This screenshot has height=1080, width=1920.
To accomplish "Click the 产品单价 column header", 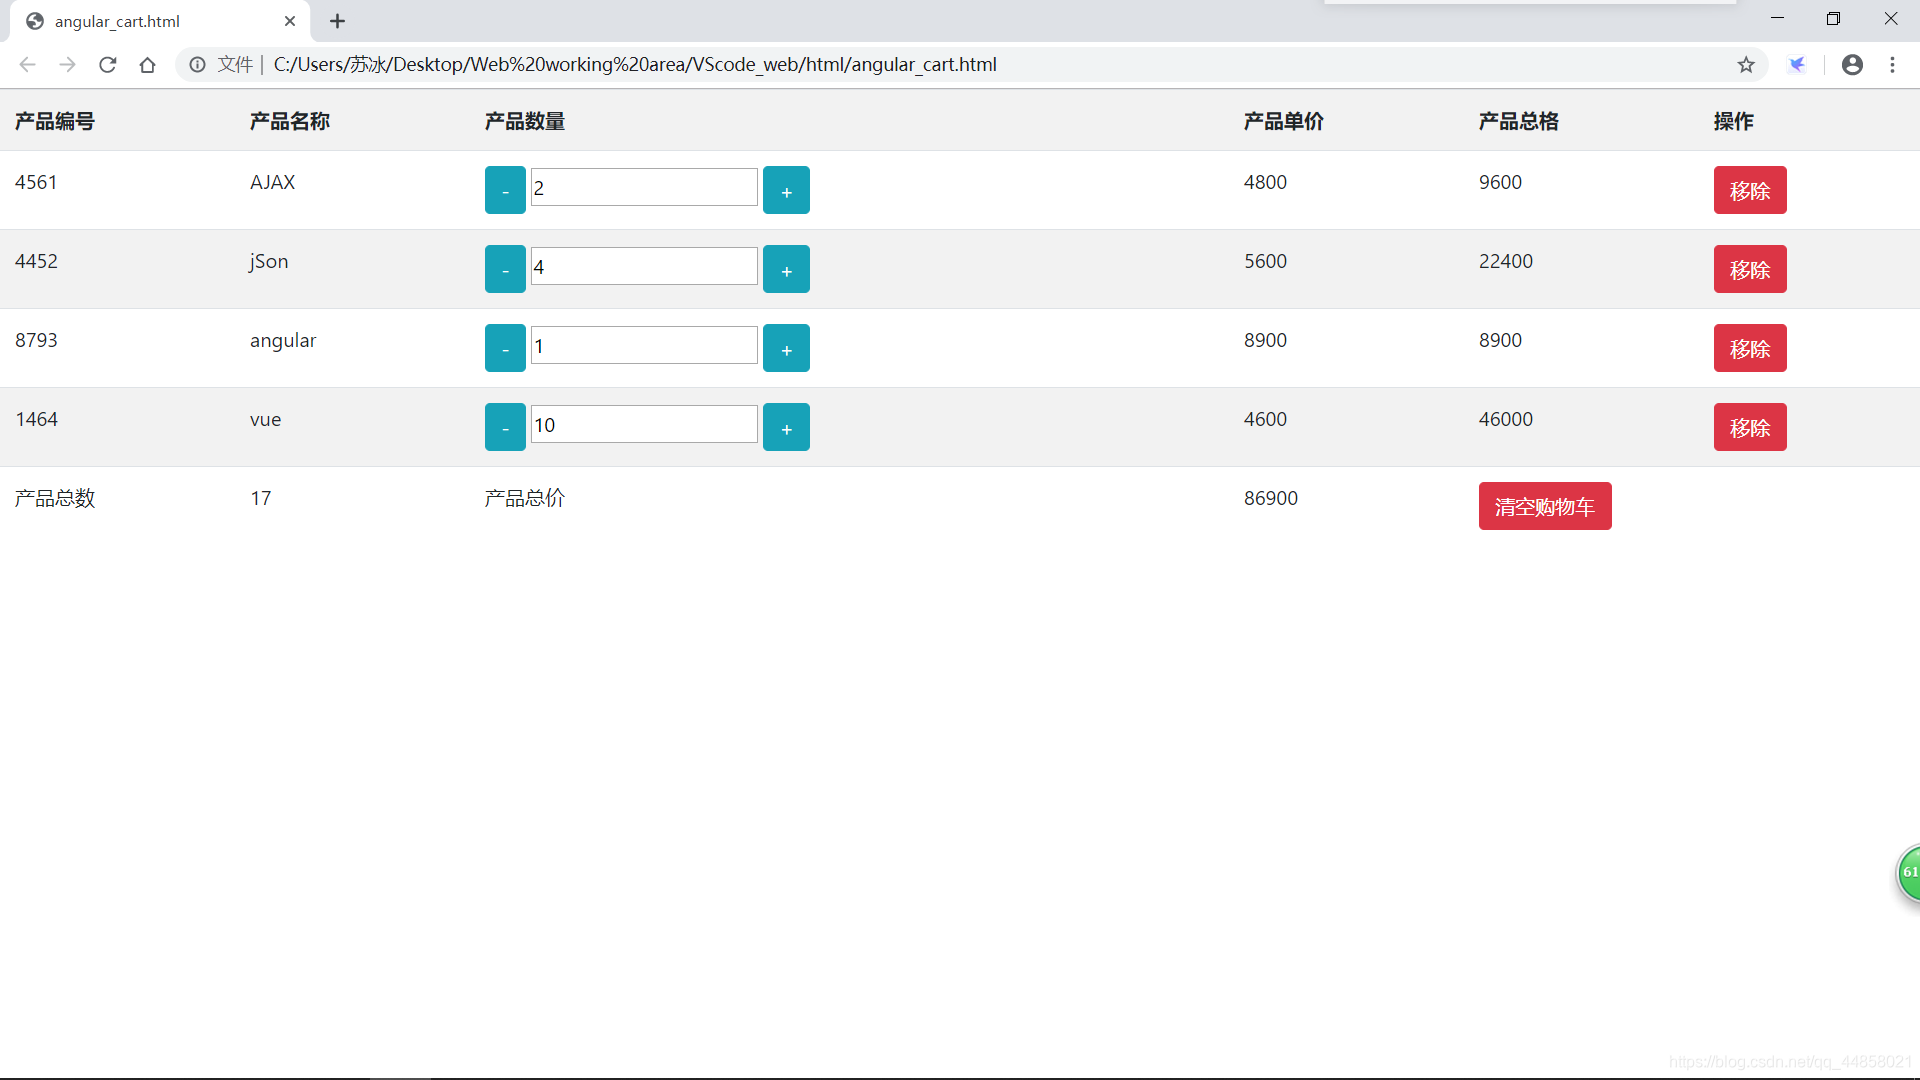I will pos(1284,121).
